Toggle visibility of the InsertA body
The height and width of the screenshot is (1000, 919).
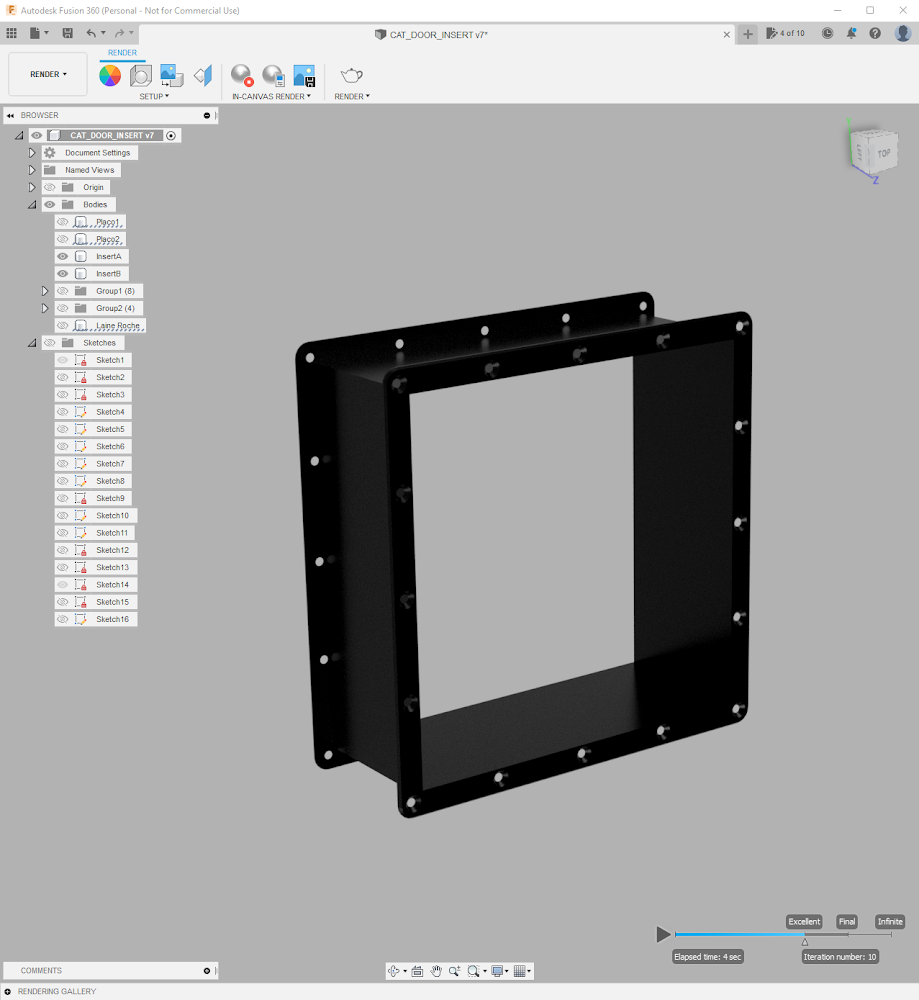pyautogui.click(x=63, y=256)
